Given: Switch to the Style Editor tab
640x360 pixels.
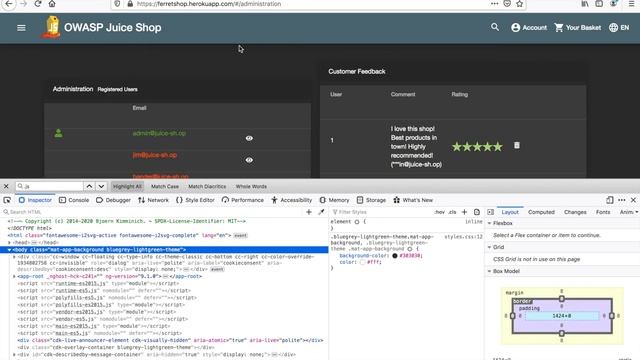Looking at the screenshot, I should click(195, 200).
